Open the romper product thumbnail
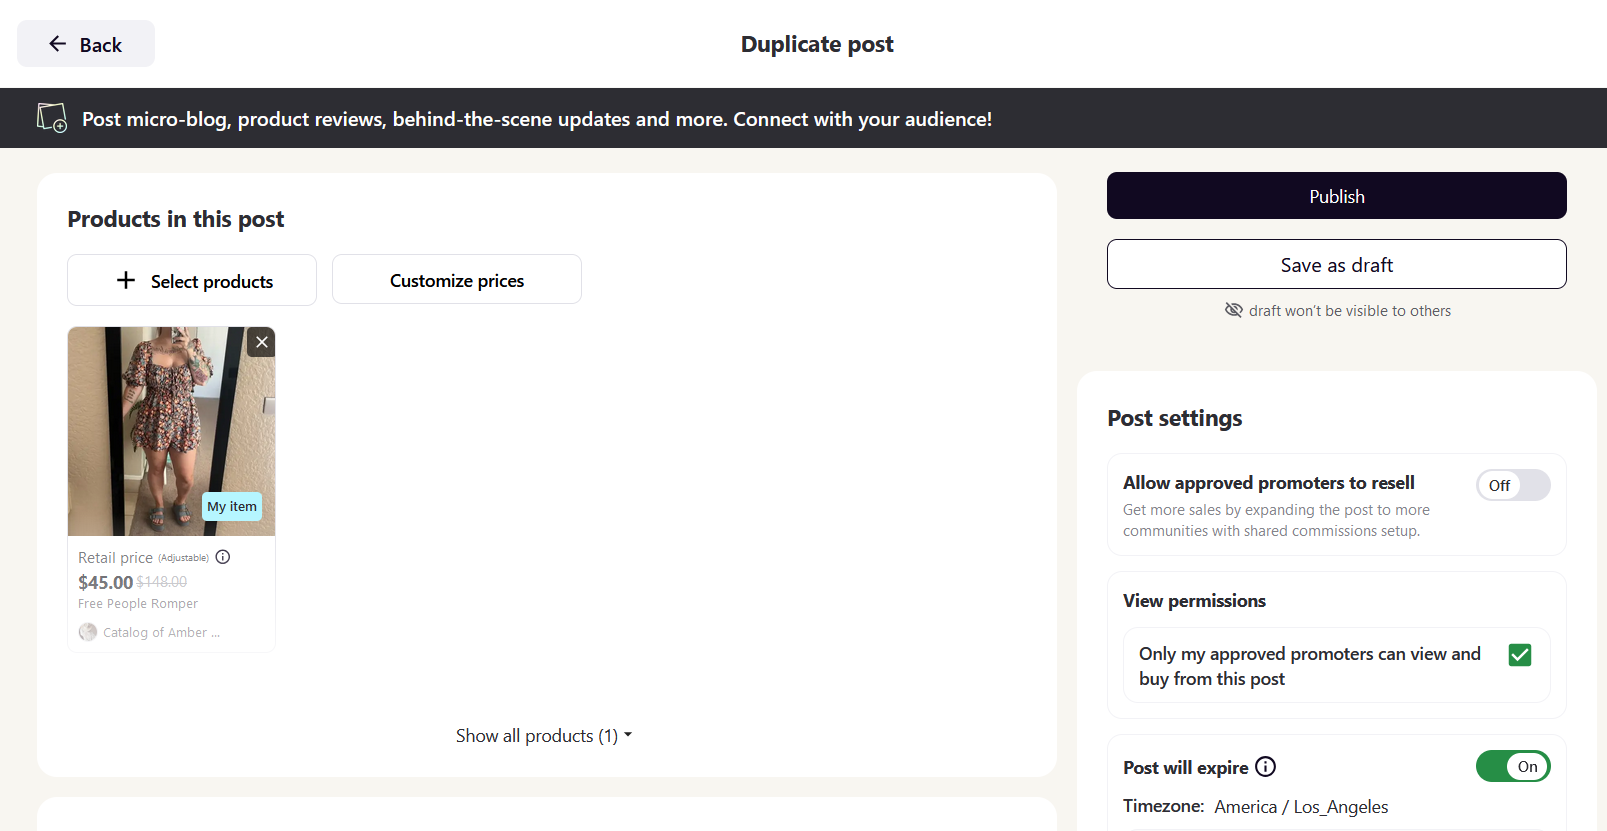This screenshot has width=1607, height=831. pyautogui.click(x=171, y=431)
